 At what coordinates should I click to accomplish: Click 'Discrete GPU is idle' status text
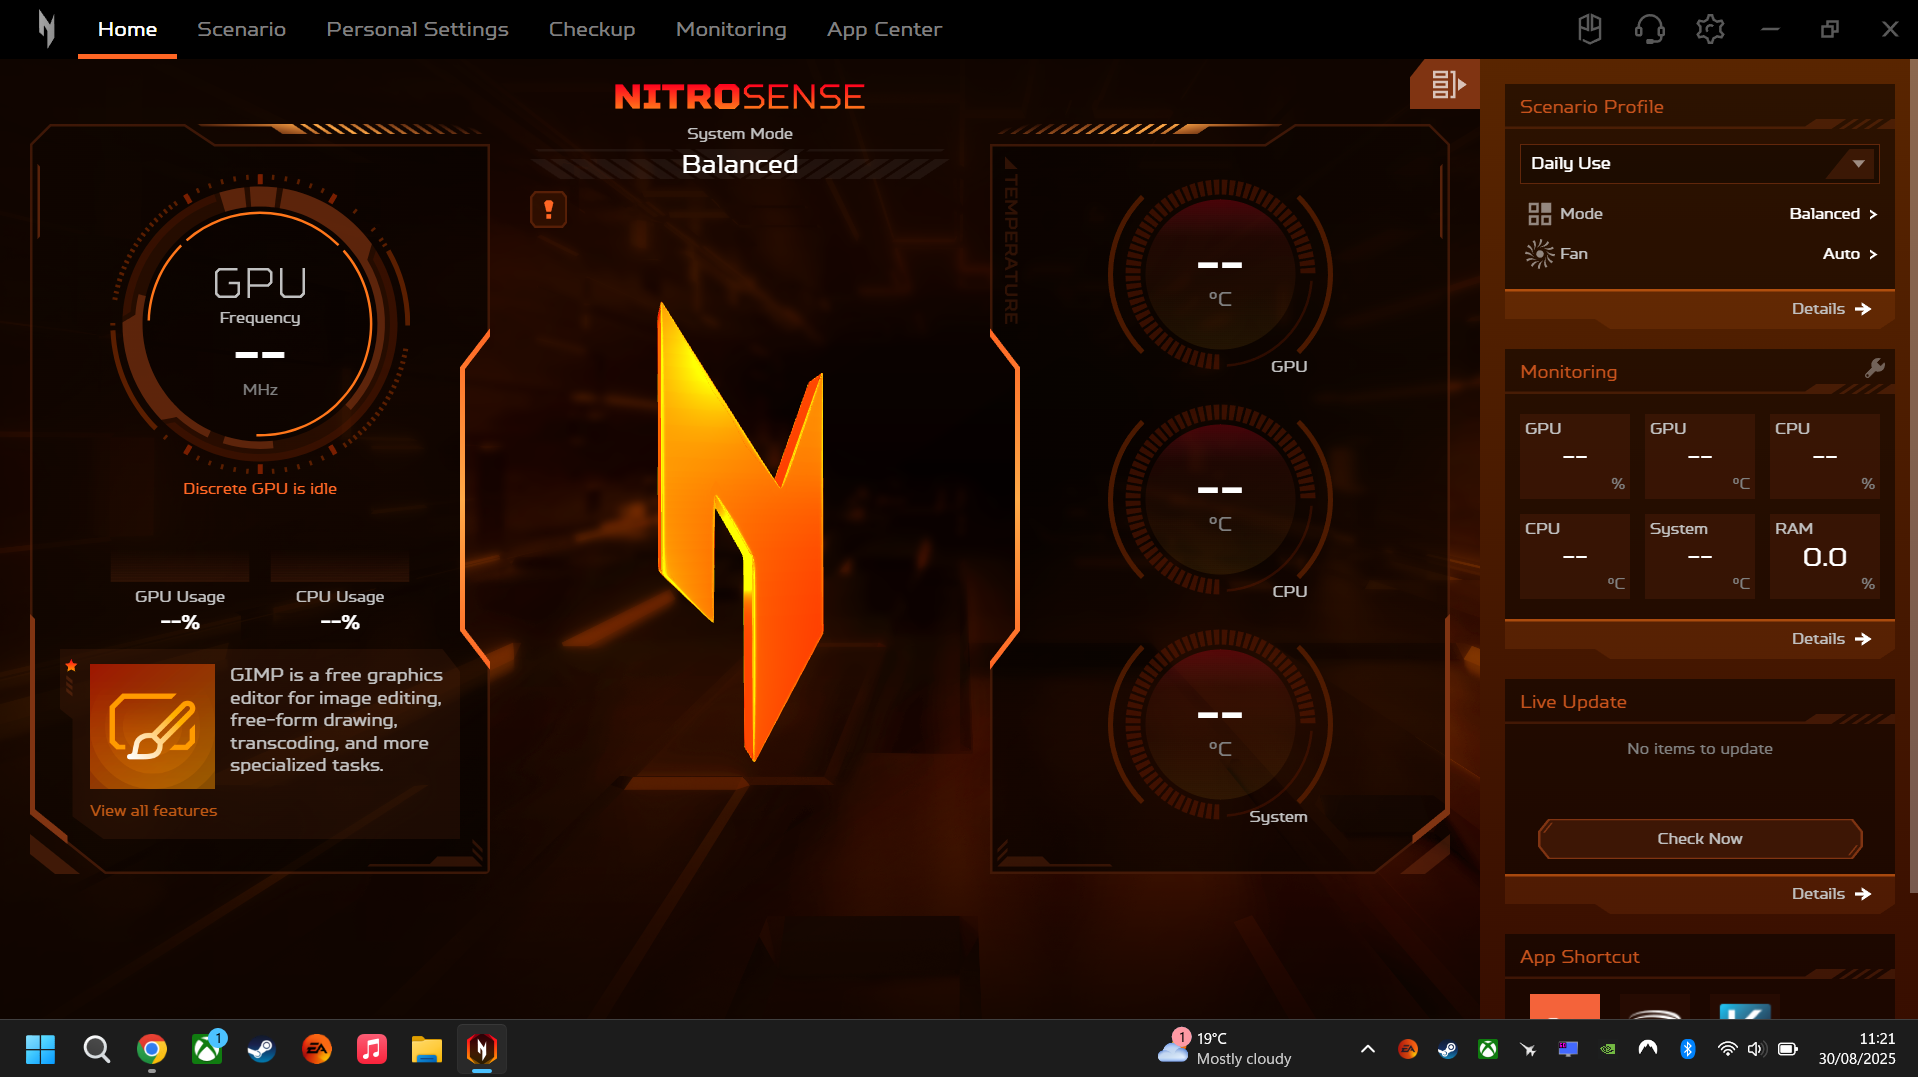tap(260, 489)
